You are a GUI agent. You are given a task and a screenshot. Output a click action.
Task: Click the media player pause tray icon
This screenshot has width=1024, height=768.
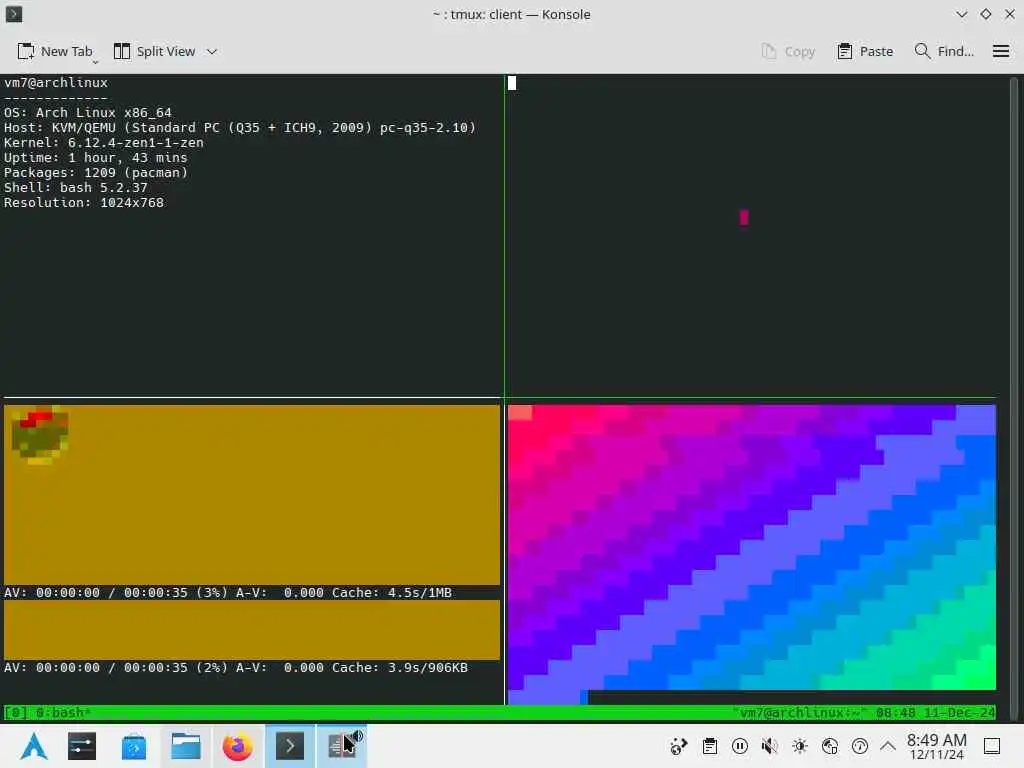pos(740,746)
